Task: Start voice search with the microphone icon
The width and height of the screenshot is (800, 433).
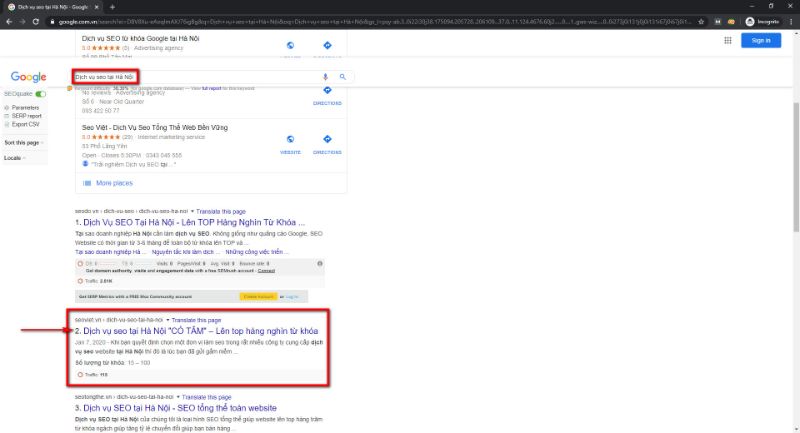Action: coord(325,77)
